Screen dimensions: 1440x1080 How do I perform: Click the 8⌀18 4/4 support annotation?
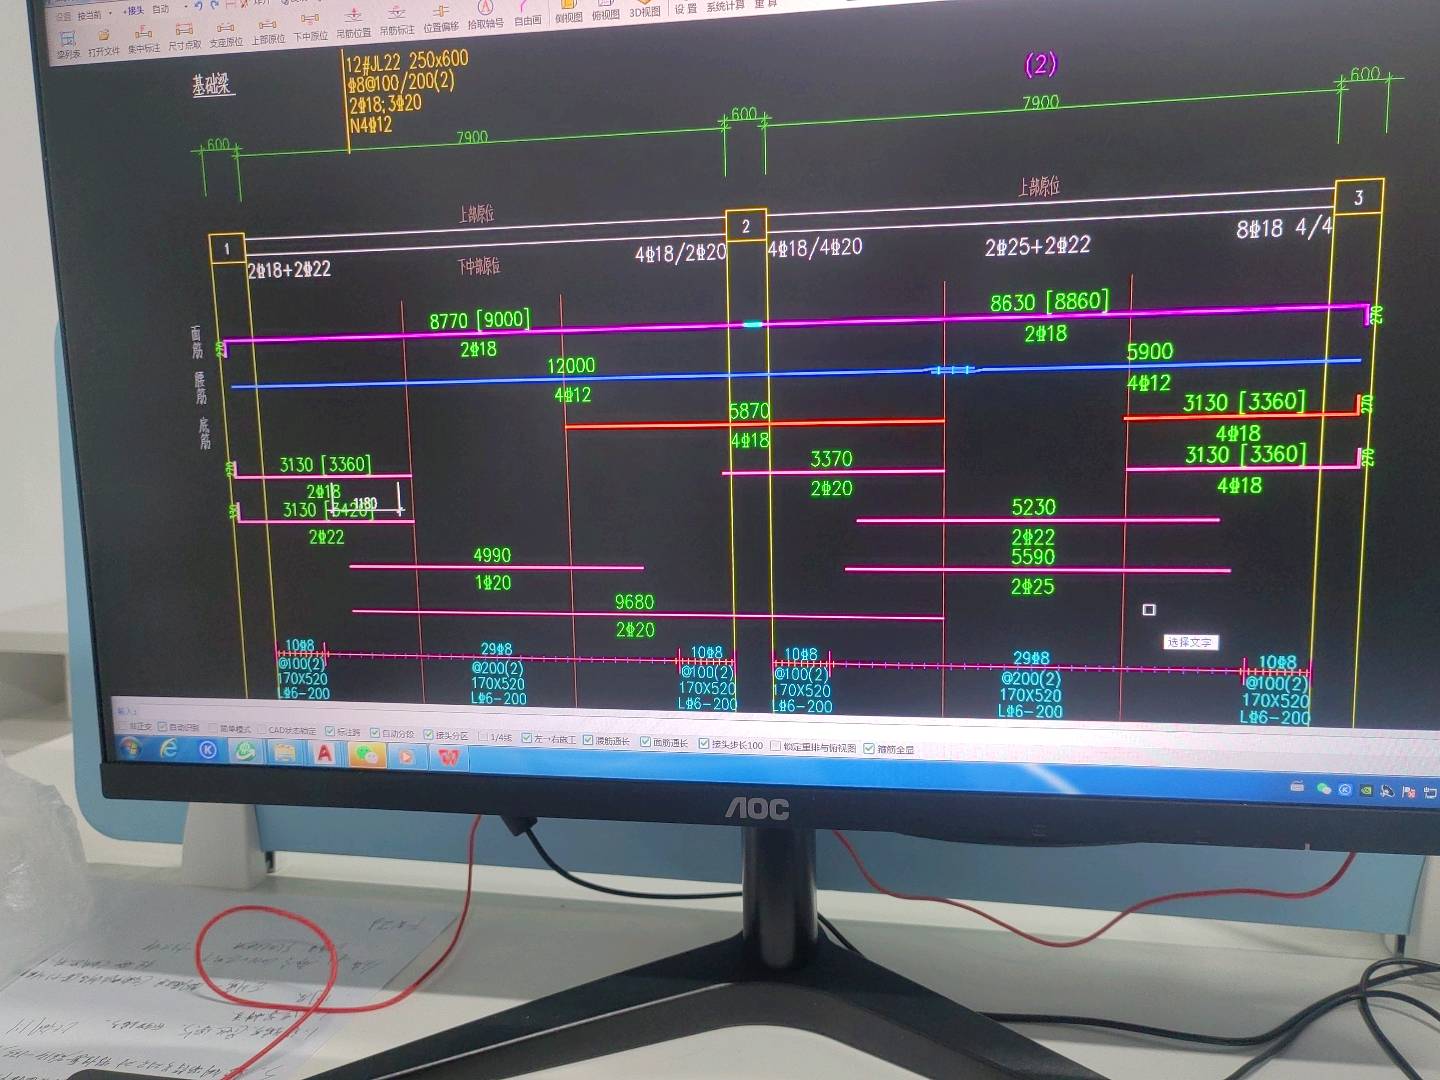pos(1285,228)
